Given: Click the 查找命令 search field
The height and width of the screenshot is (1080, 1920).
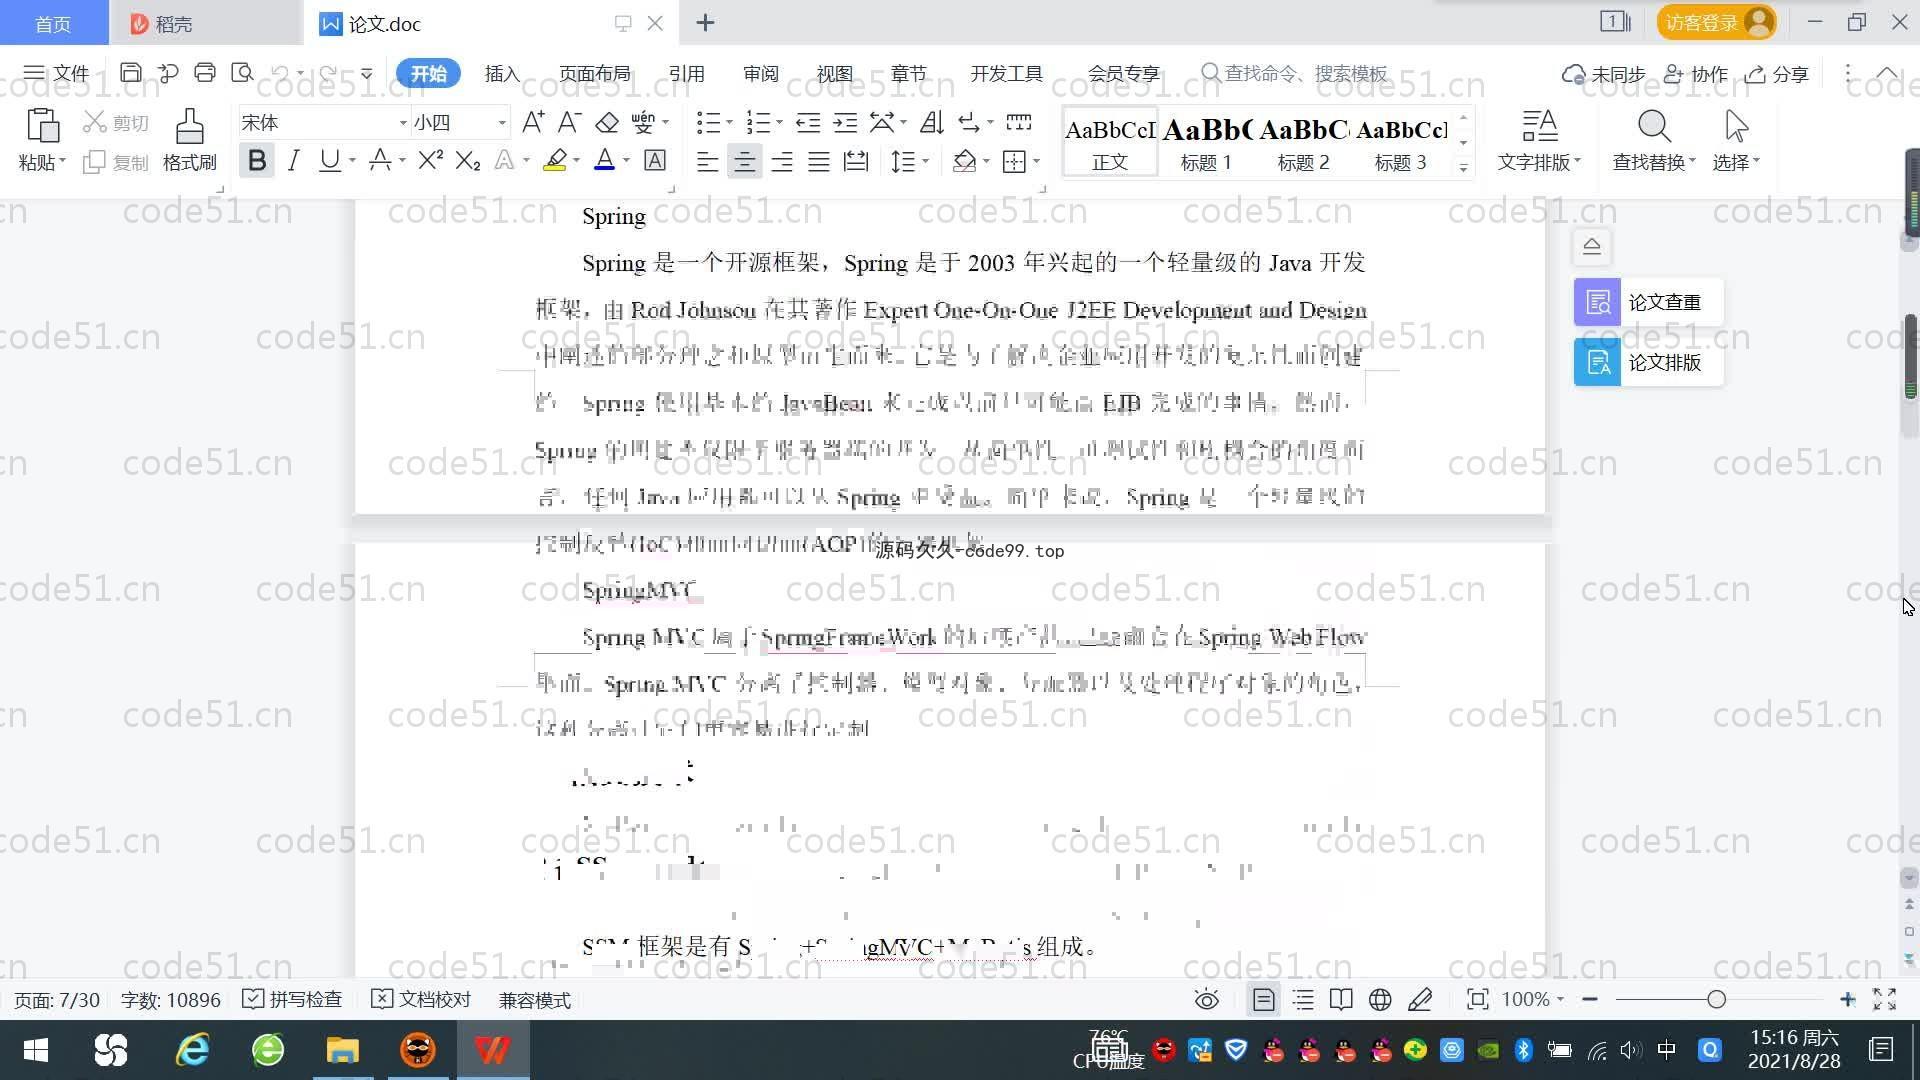Looking at the screenshot, I should (1296, 73).
